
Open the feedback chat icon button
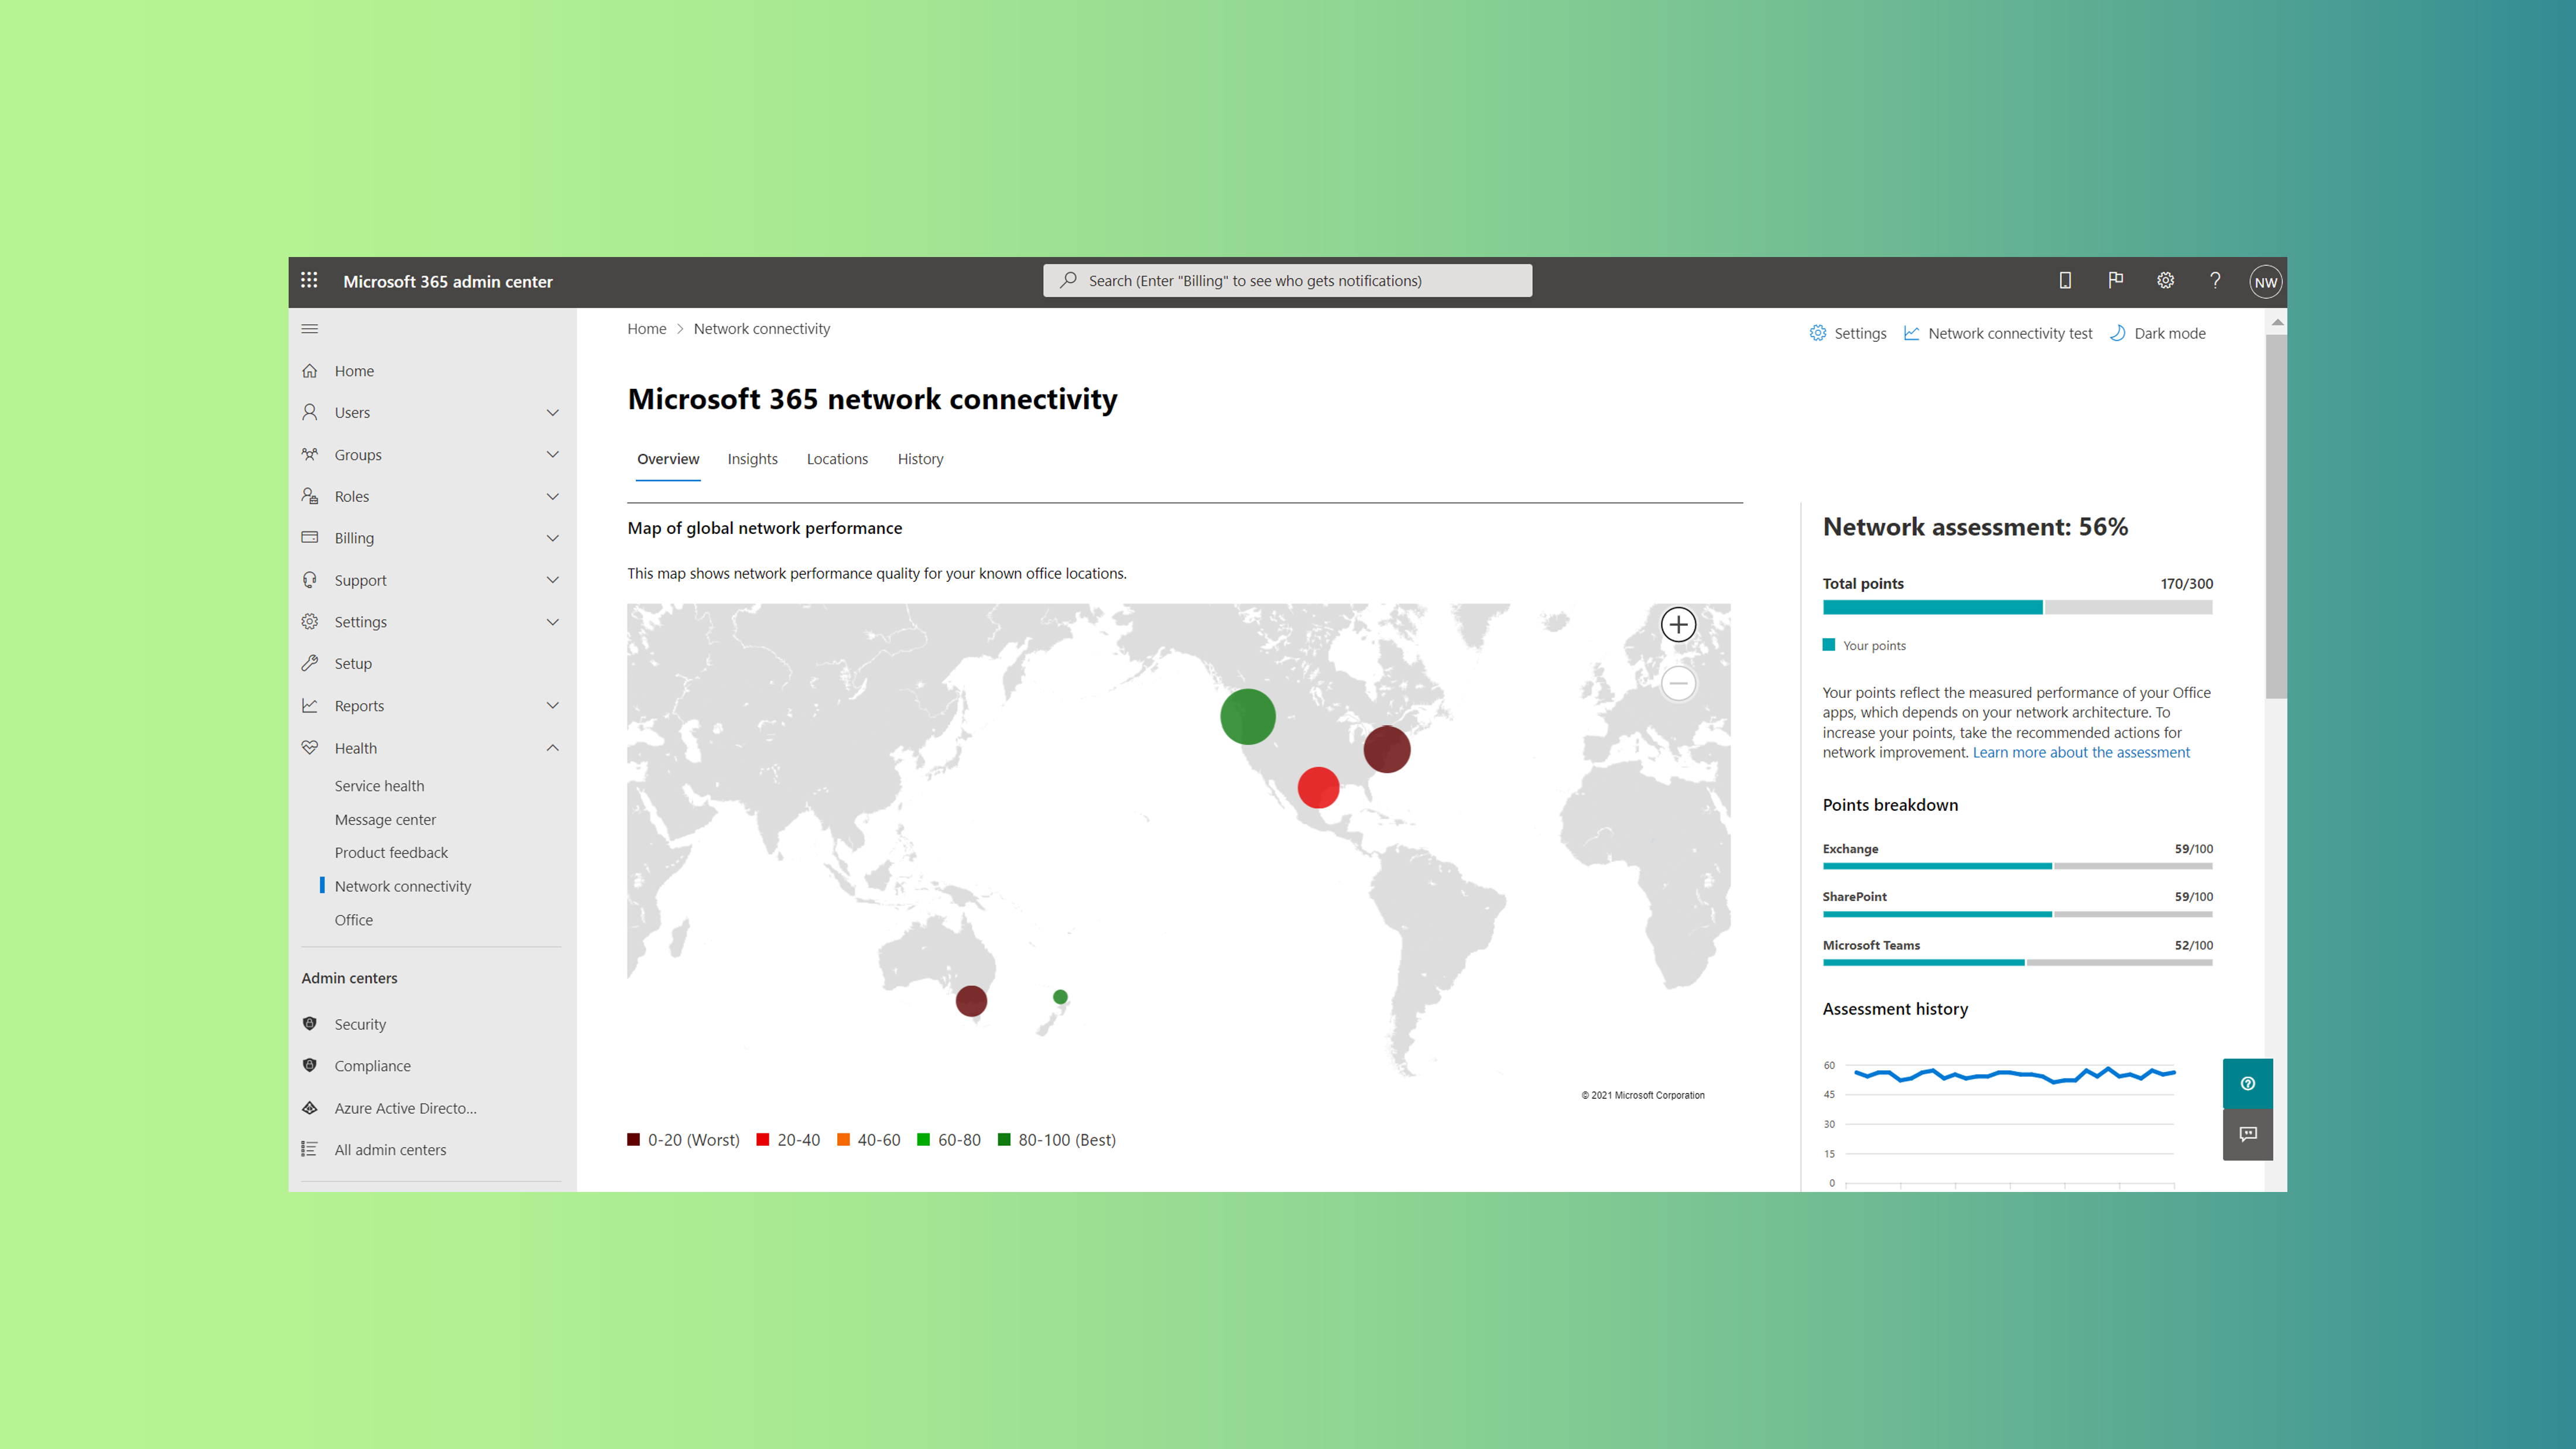[x=2247, y=1134]
